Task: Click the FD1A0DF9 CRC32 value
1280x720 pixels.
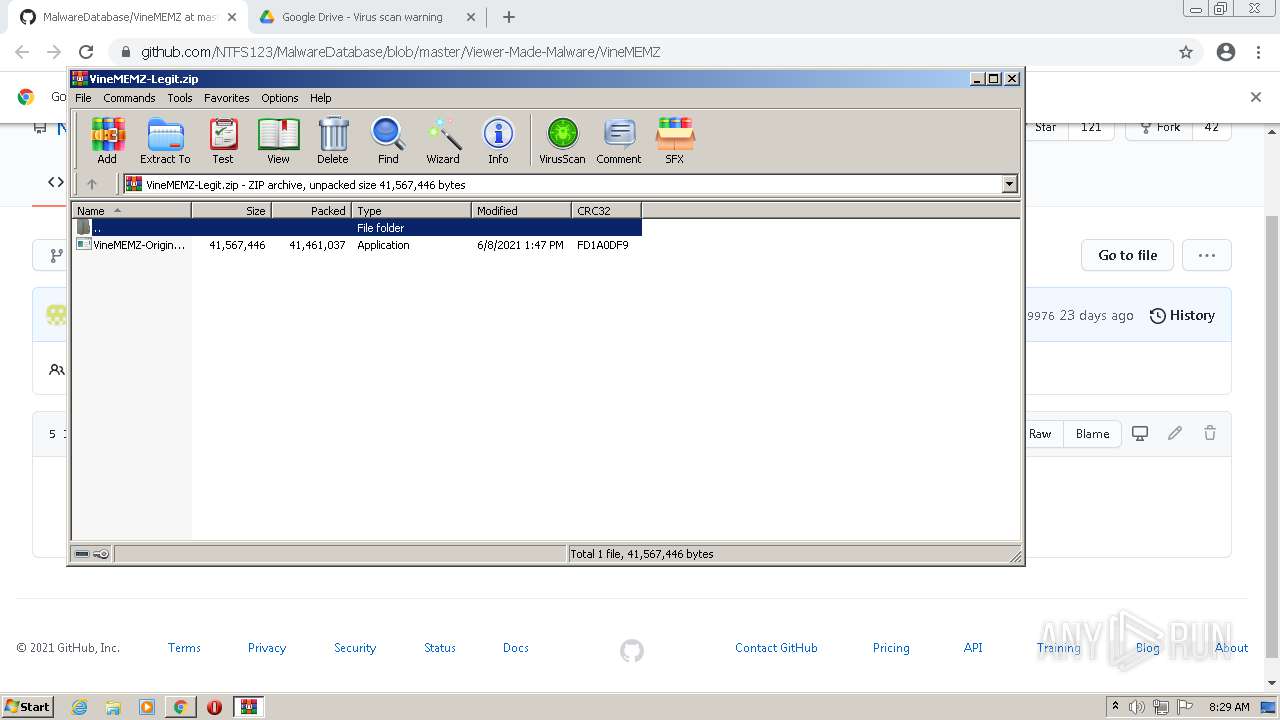Action: pos(603,245)
